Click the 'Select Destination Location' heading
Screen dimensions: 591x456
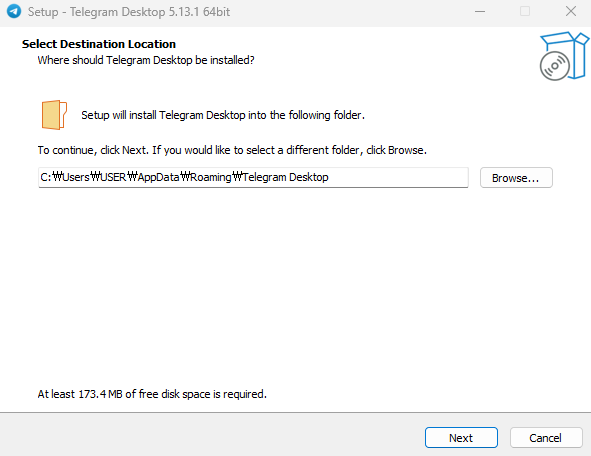[x=99, y=44]
